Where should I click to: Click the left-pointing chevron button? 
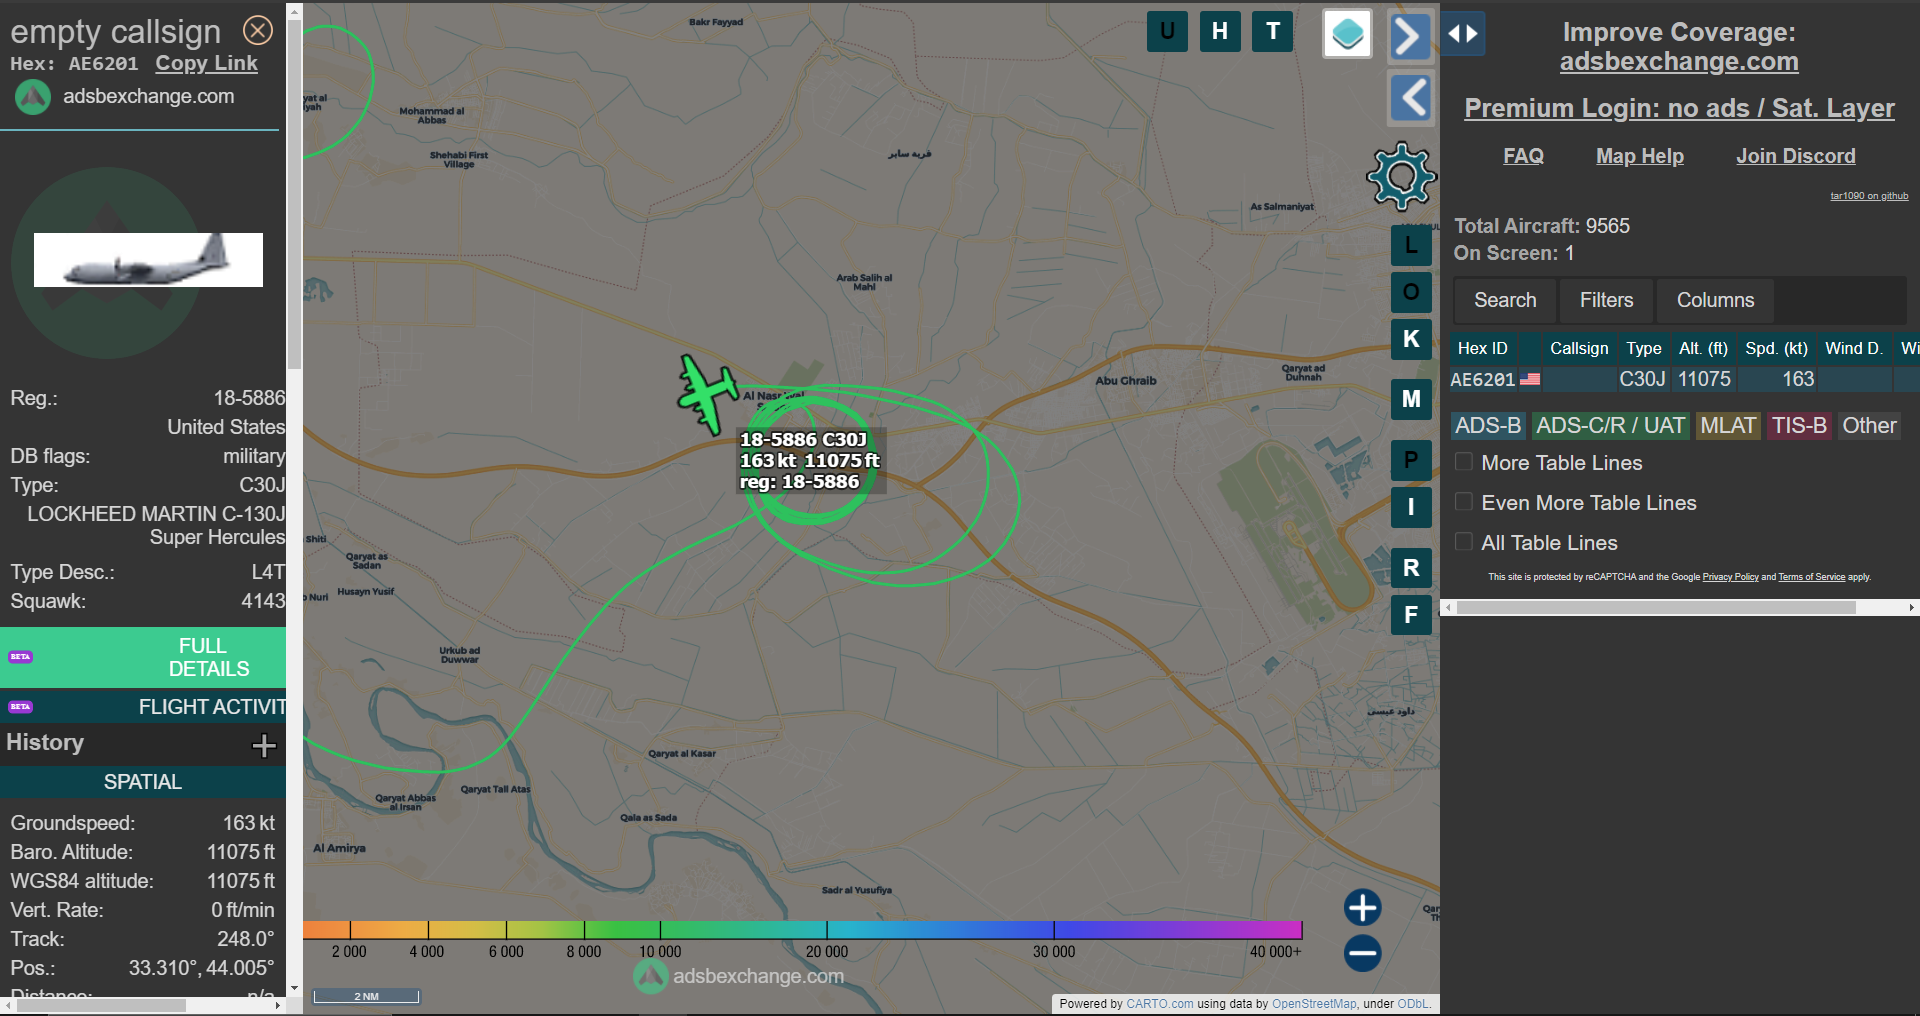1411,98
